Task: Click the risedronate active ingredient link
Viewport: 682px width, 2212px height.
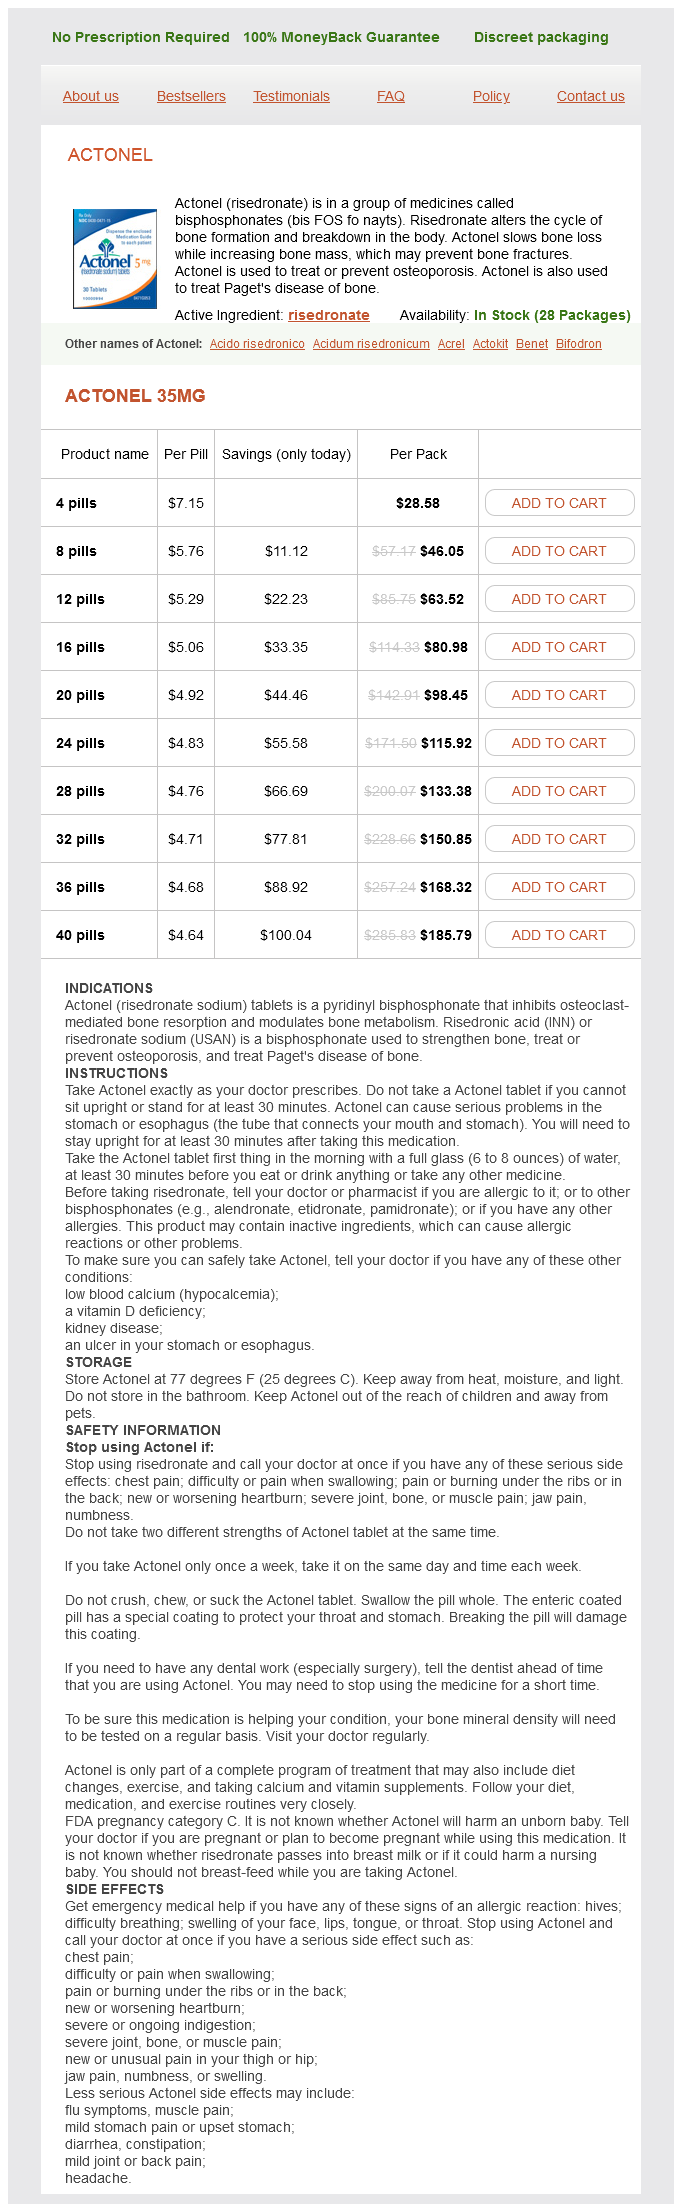Action: click(x=329, y=315)
